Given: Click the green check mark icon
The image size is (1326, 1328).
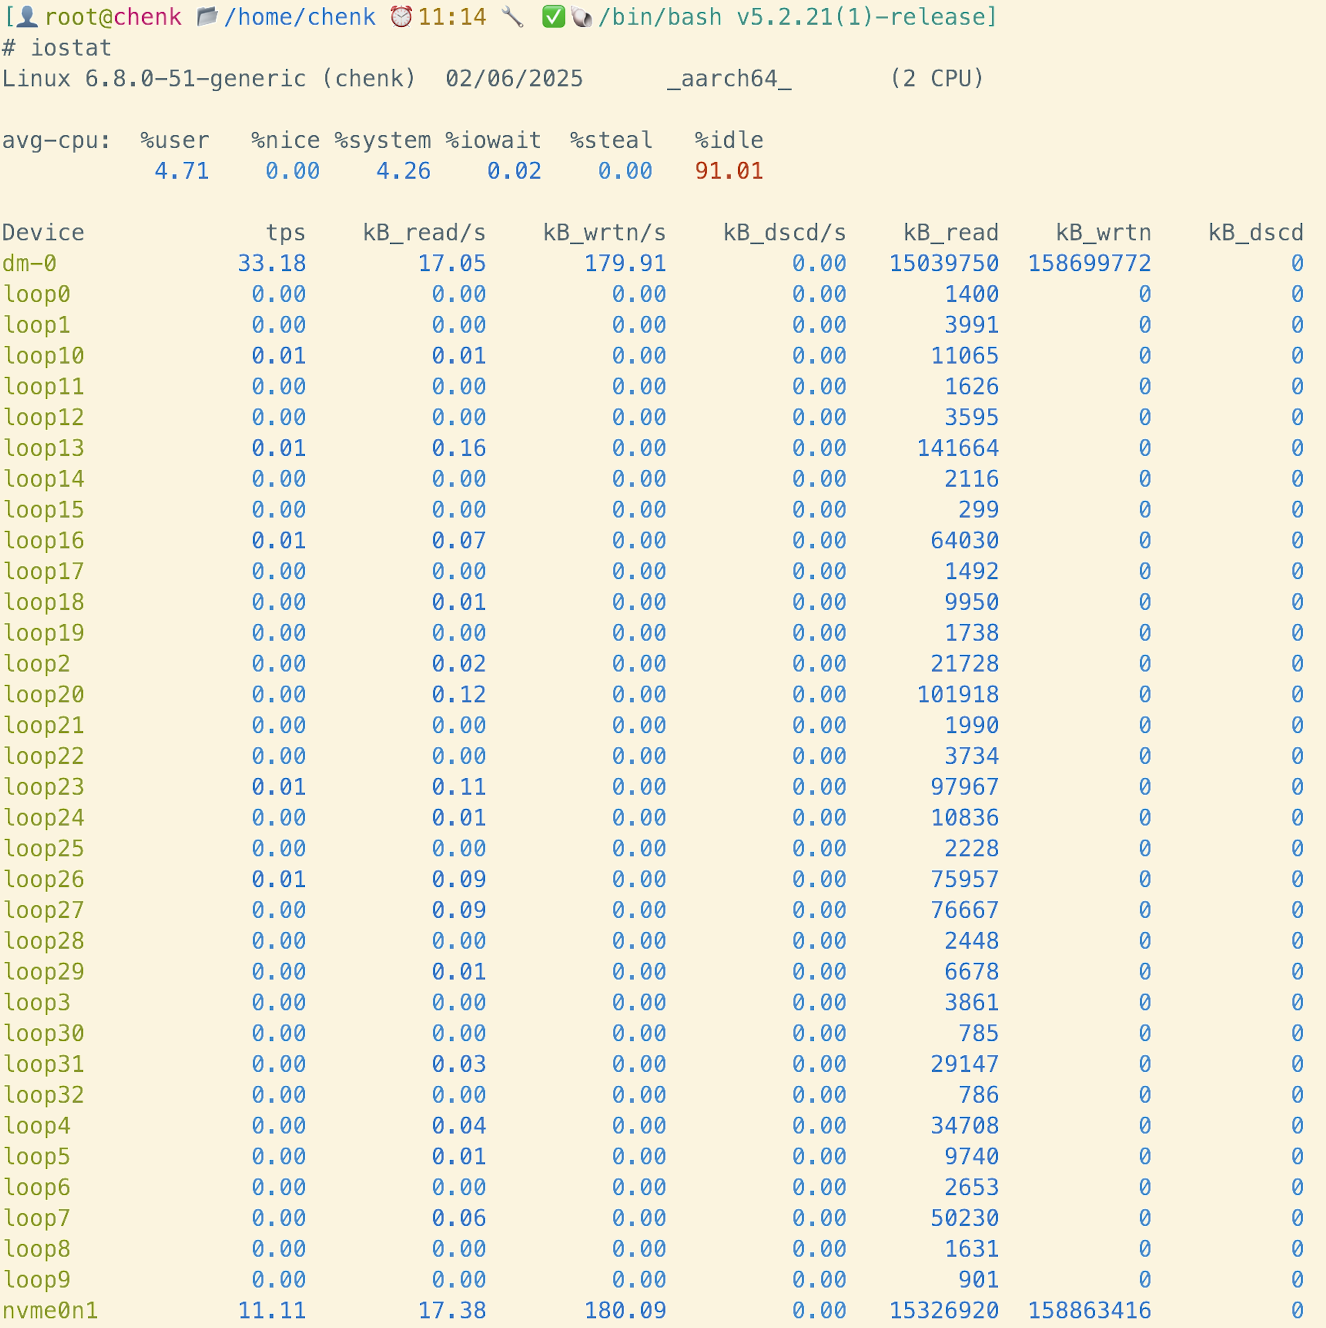Looking at the screenshot, I should 553,17.
